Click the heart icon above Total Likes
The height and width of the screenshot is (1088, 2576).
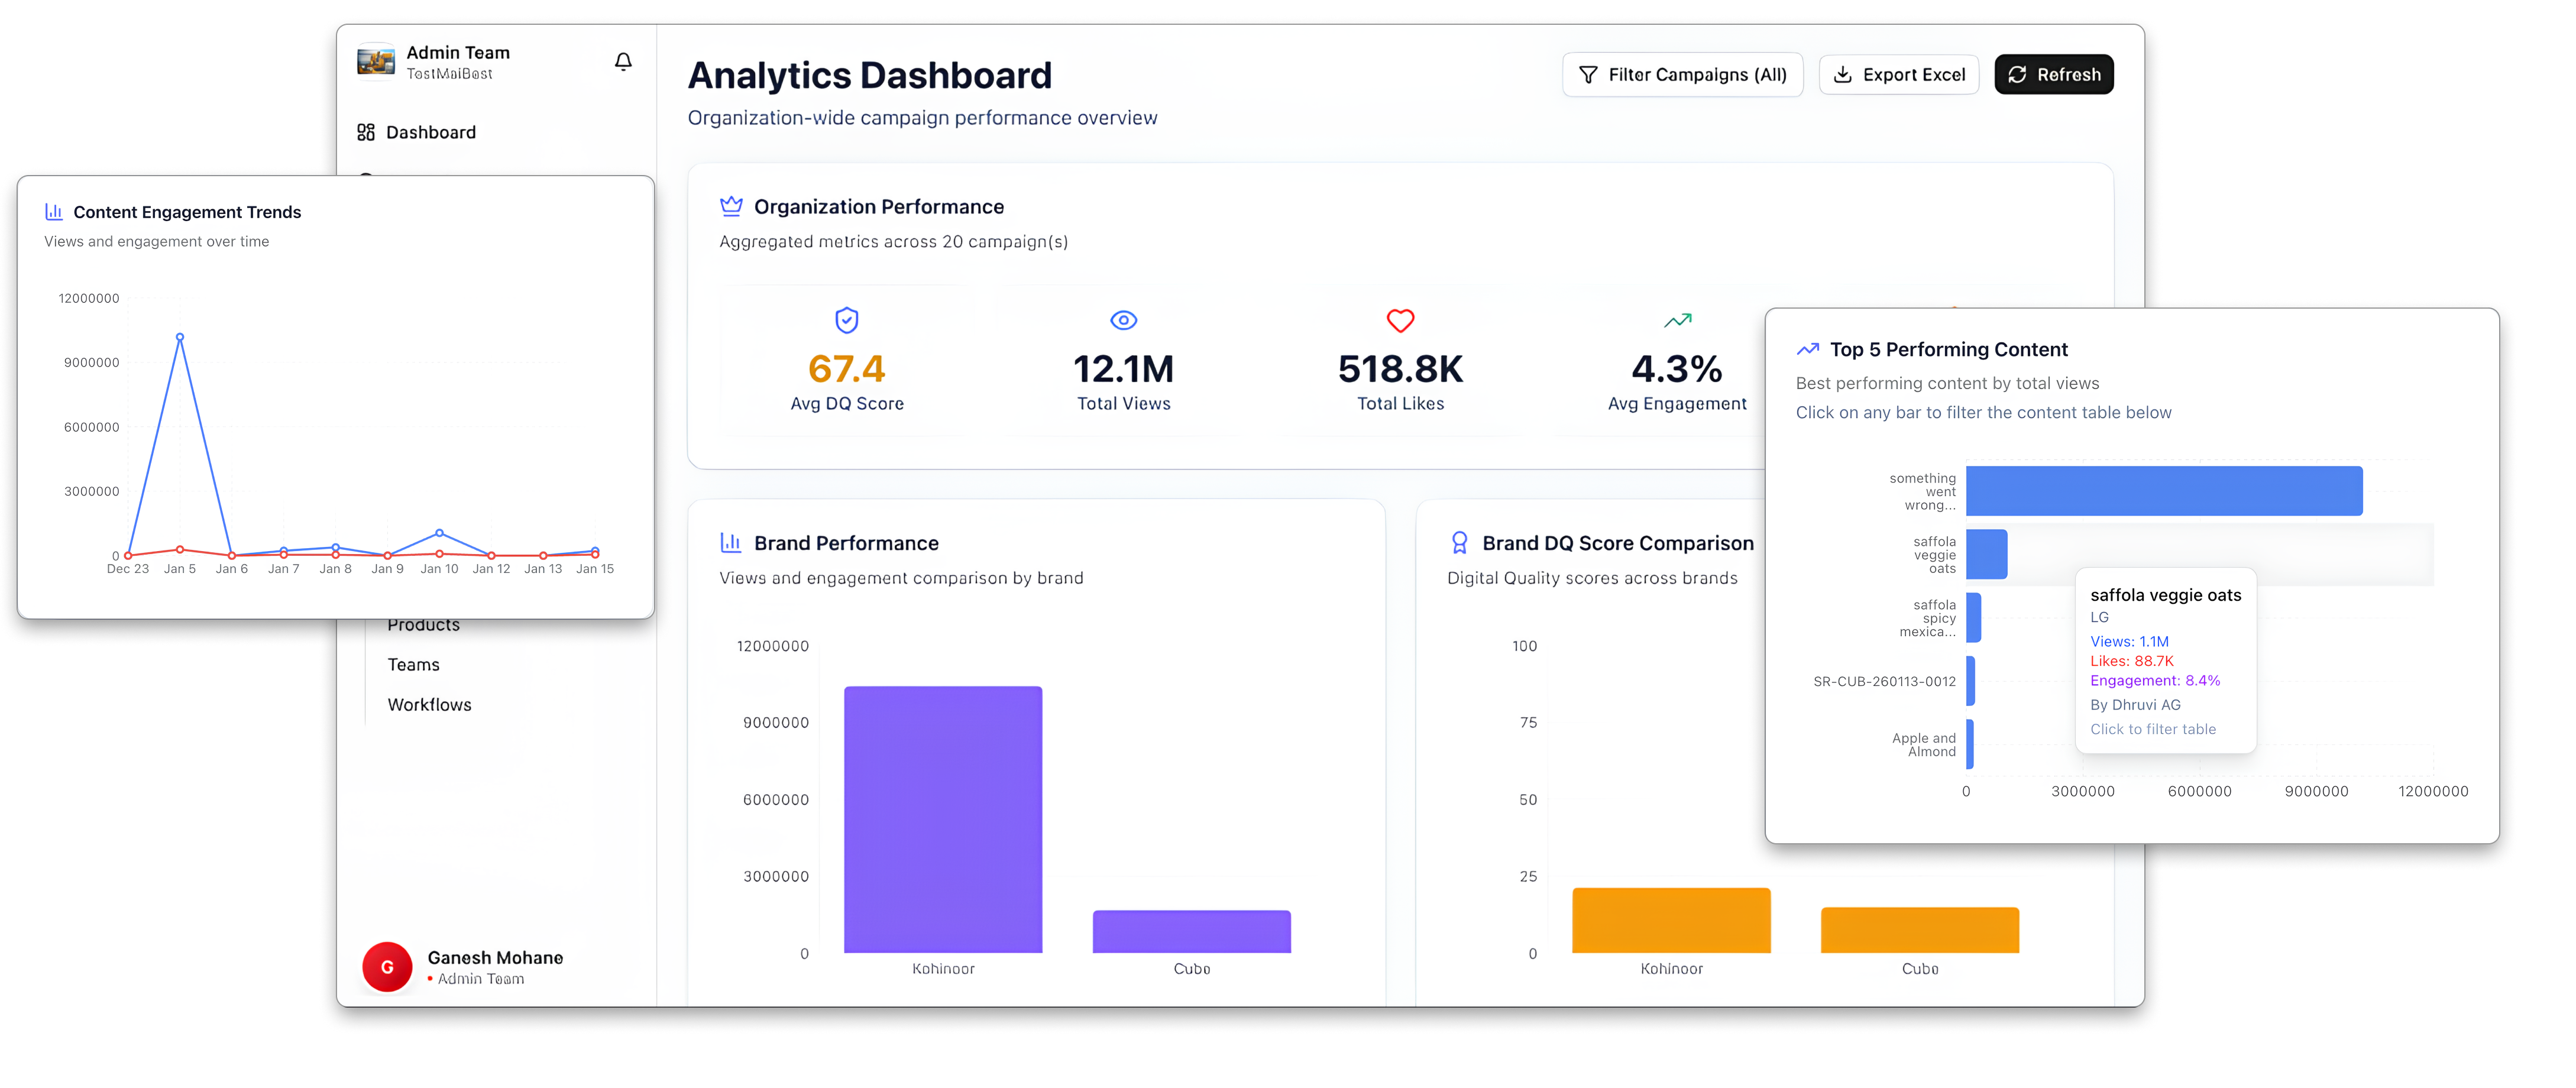1400,320
